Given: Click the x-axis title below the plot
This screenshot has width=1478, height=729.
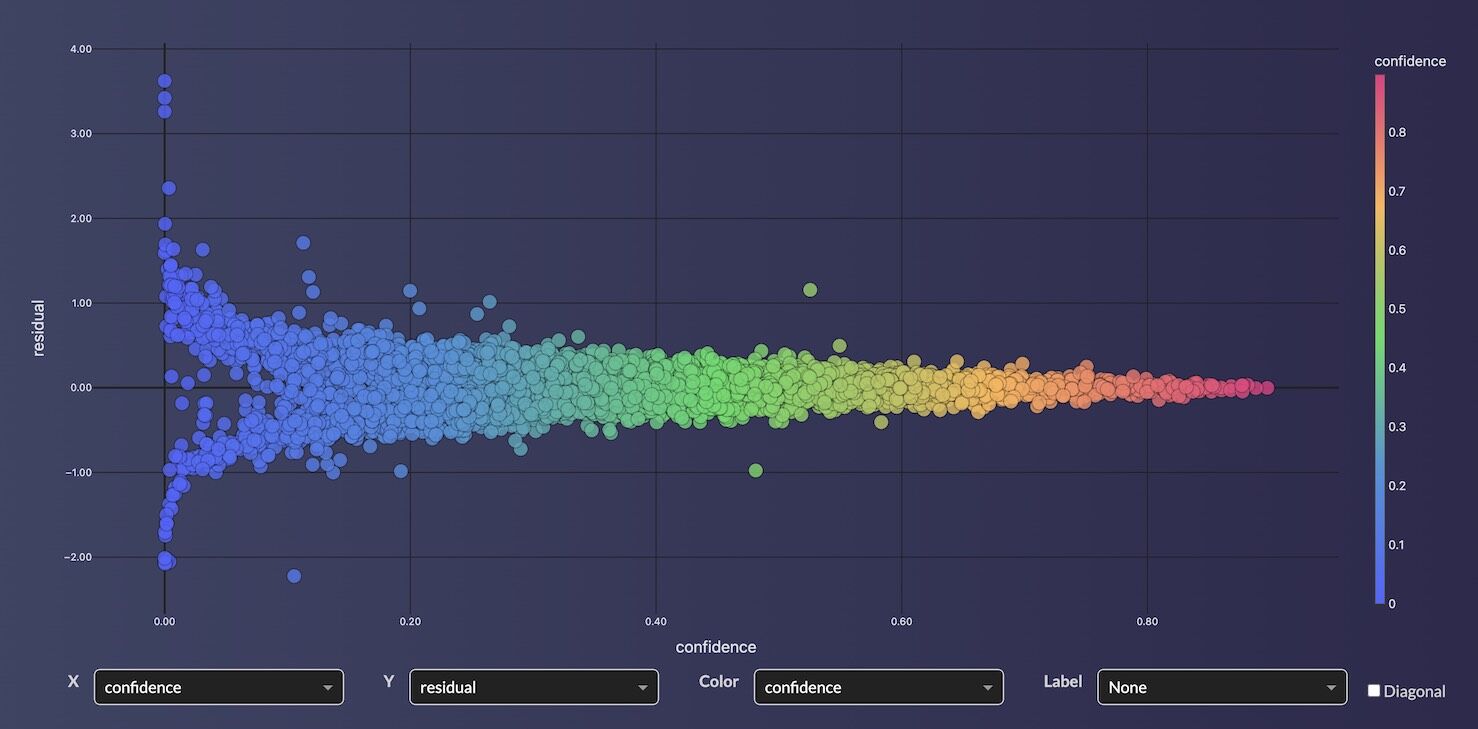Looking at the screenshot, I should 715,647.
